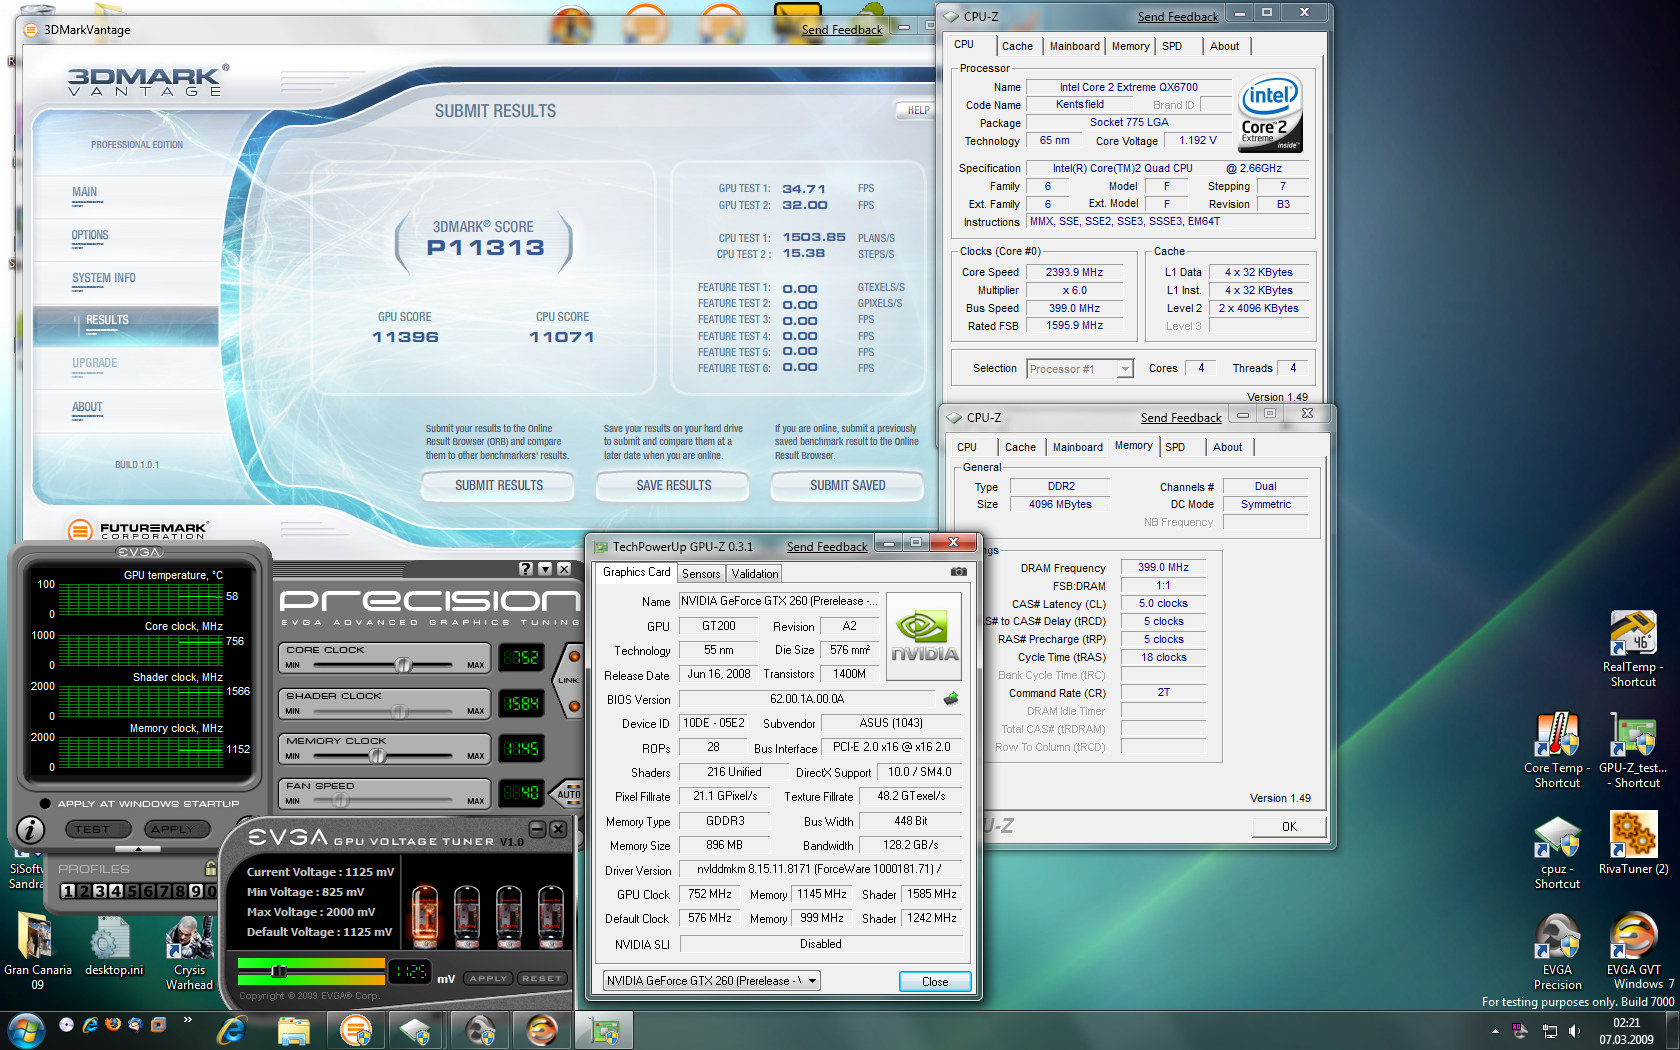Screen dimensions: 1680x1050
Task: Select profile slot 1 in Precision
Action: point(67,890)
